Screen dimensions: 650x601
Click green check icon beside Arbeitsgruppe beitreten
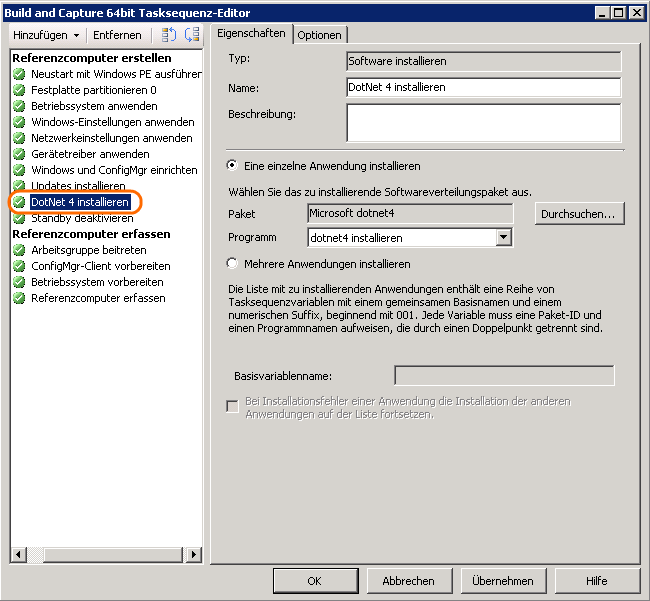19,250
